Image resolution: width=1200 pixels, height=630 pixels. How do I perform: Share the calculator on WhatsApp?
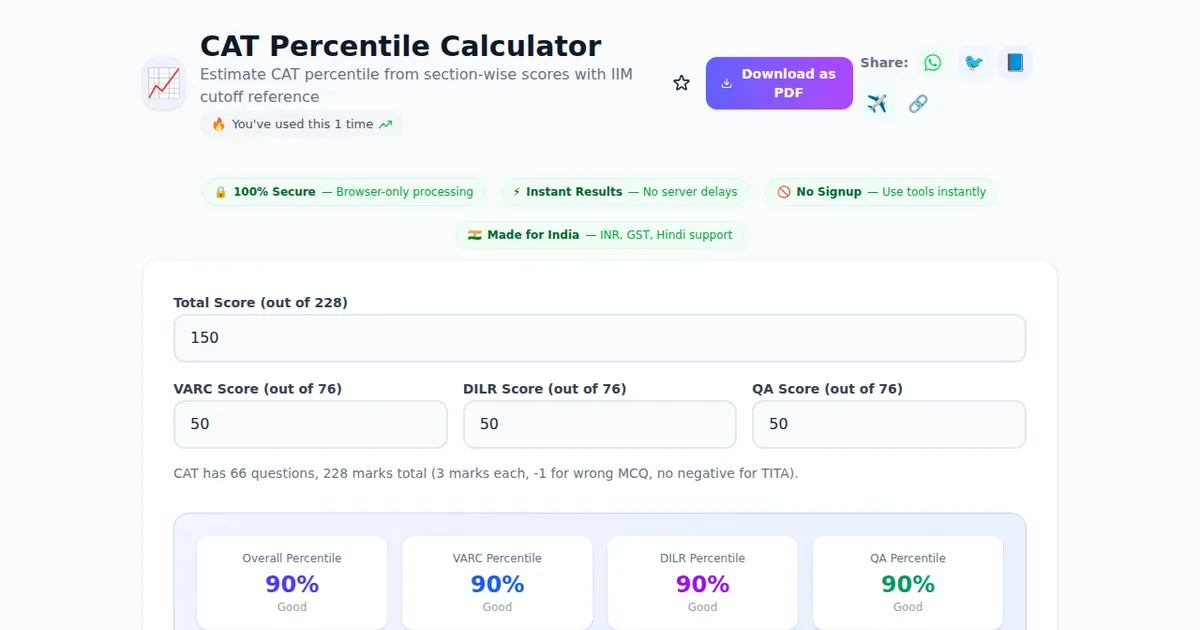[x=932, y=62]
